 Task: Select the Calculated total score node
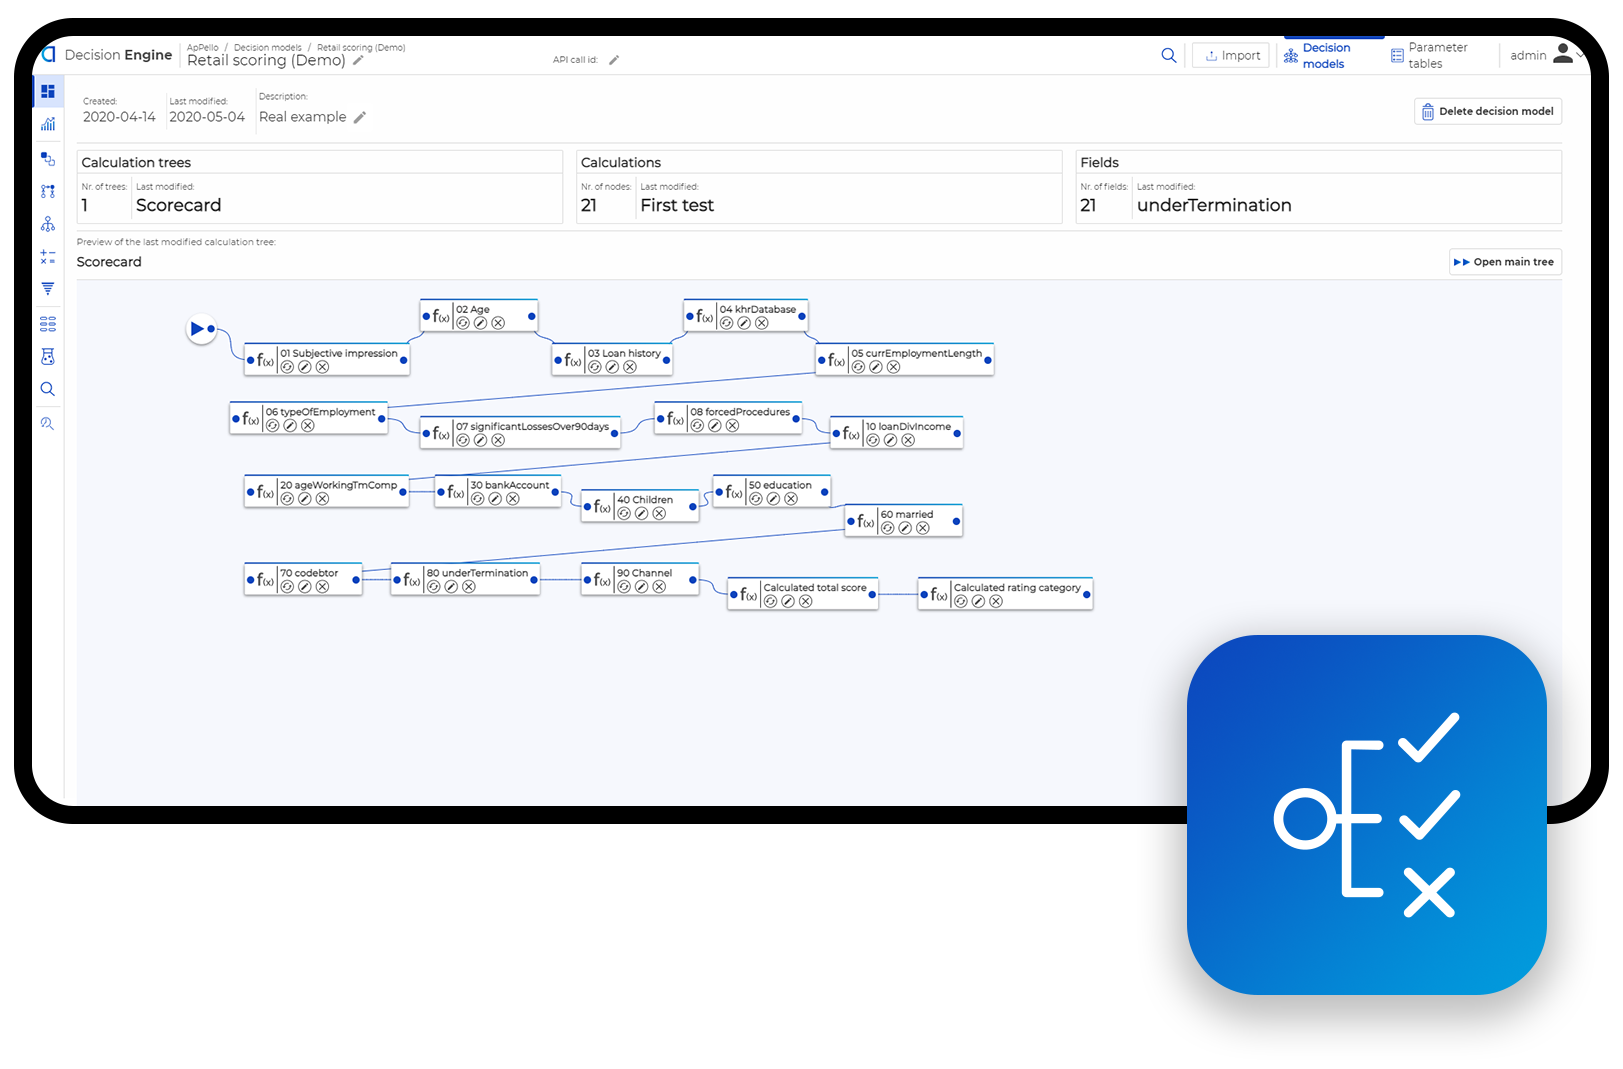pos(814,588)
